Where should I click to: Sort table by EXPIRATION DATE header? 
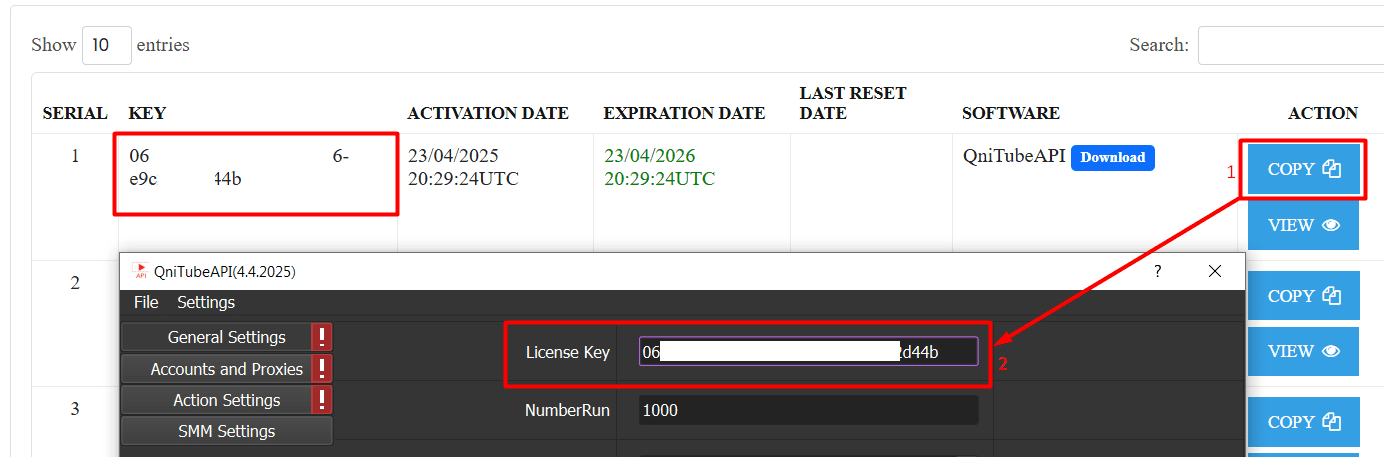click(x=684, y=113)
